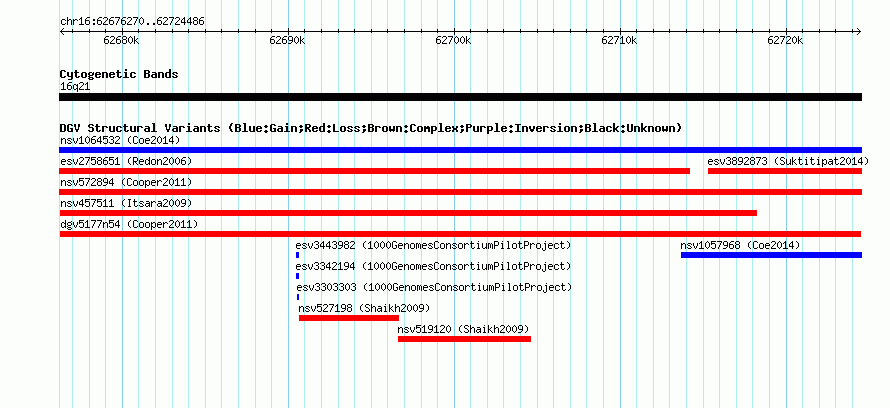Click the 62710k ruler tick label
The width and height of the screenshot is (890, 408).
click(x=619, y=40)
